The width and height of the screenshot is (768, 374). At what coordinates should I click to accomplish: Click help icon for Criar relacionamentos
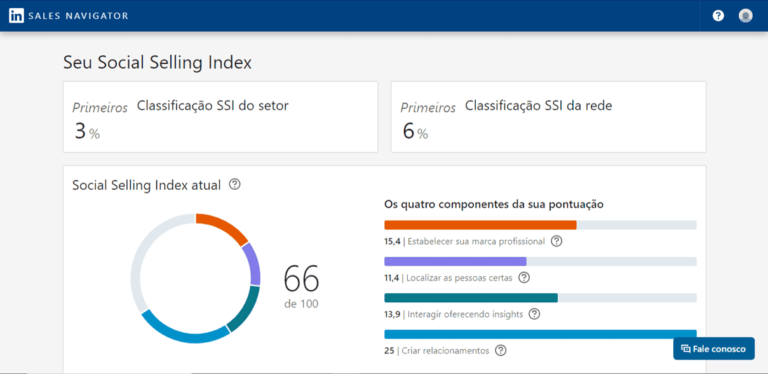coord(501,351)
